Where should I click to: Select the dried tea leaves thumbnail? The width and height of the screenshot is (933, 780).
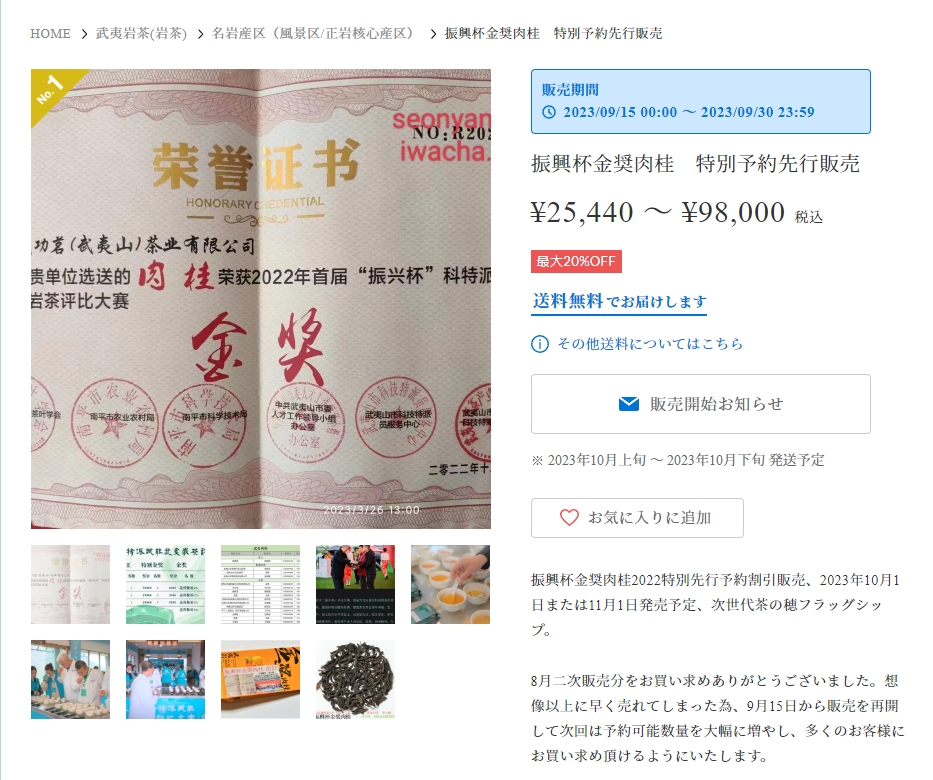point(355,679)
